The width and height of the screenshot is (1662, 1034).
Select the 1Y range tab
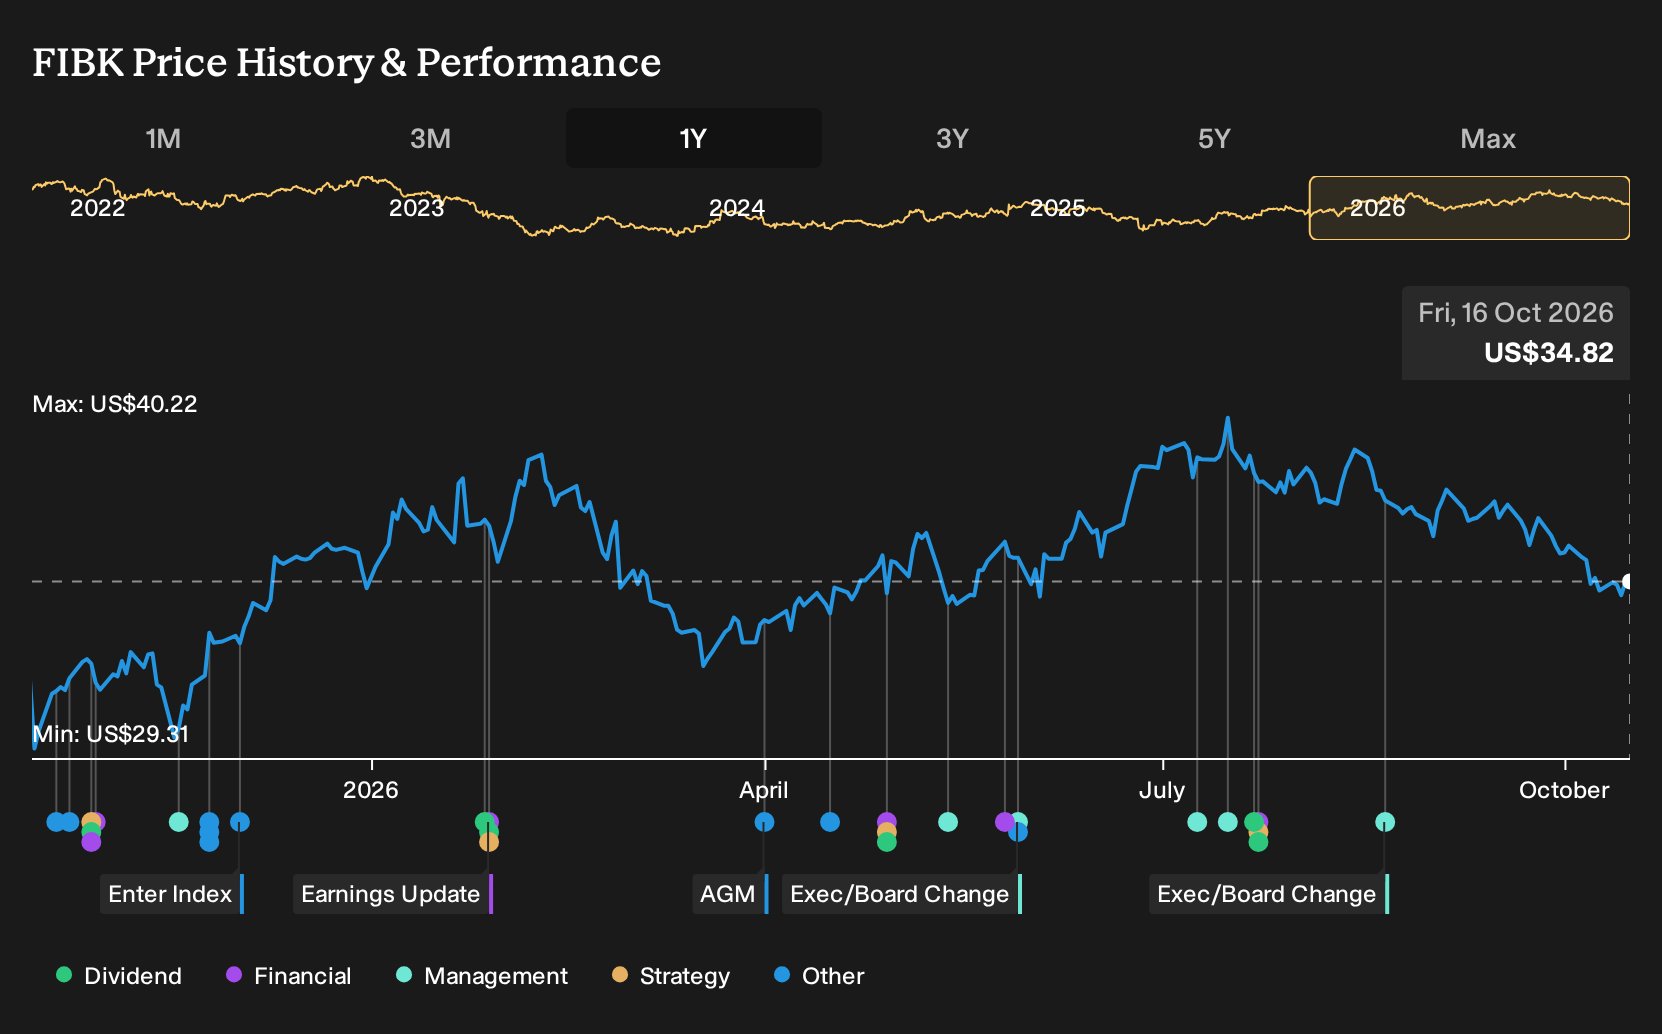tap(693, 138)
